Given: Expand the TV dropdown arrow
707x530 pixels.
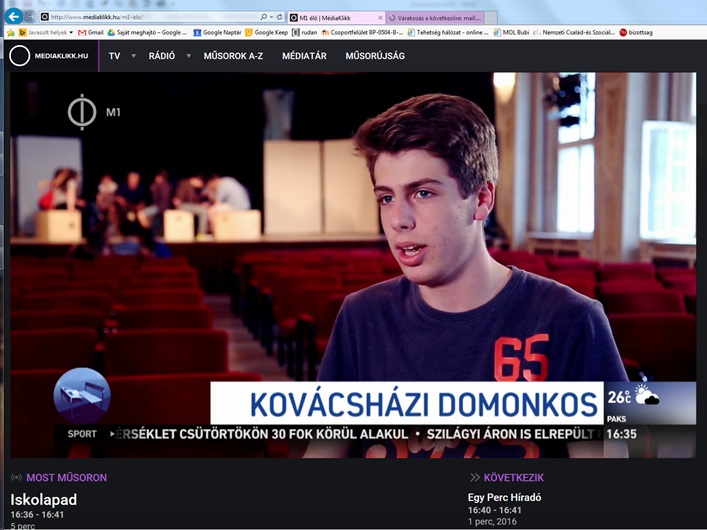Looking at the screenshot, I should point(133,56).
